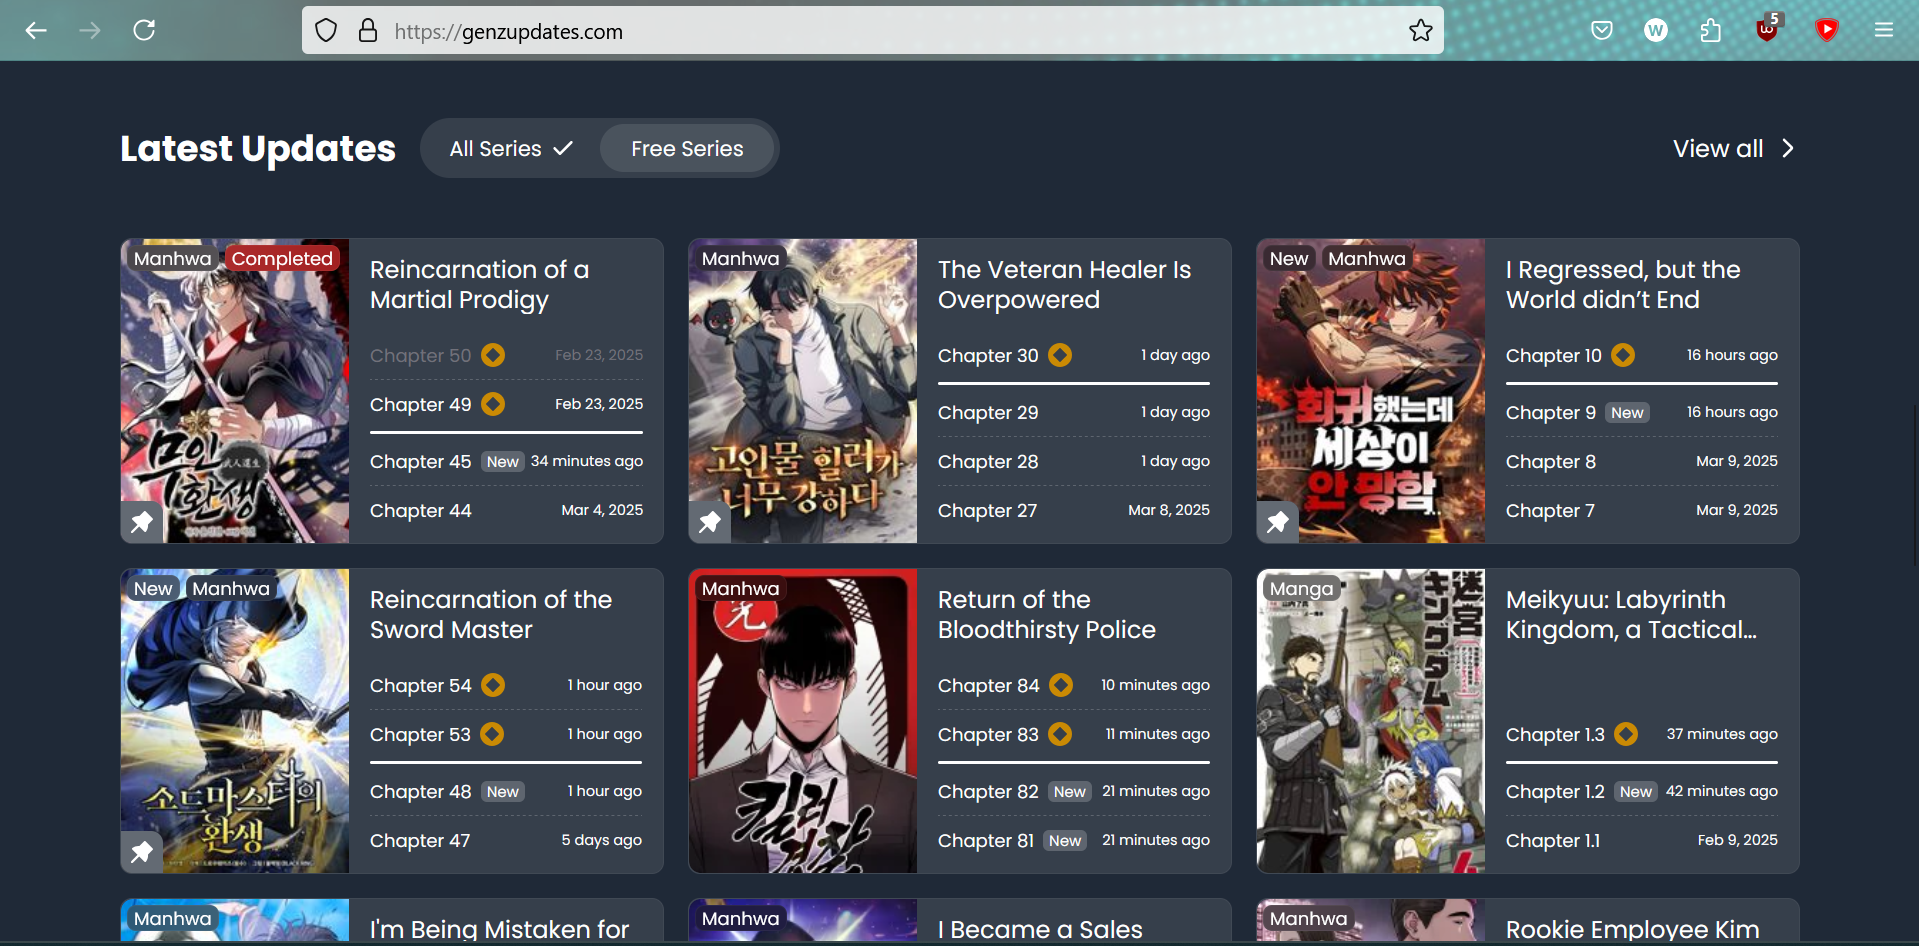This screenshot has height=946, width=1919.
Task: Open I Regressed, but the World didn't End
Action: 1623,285
